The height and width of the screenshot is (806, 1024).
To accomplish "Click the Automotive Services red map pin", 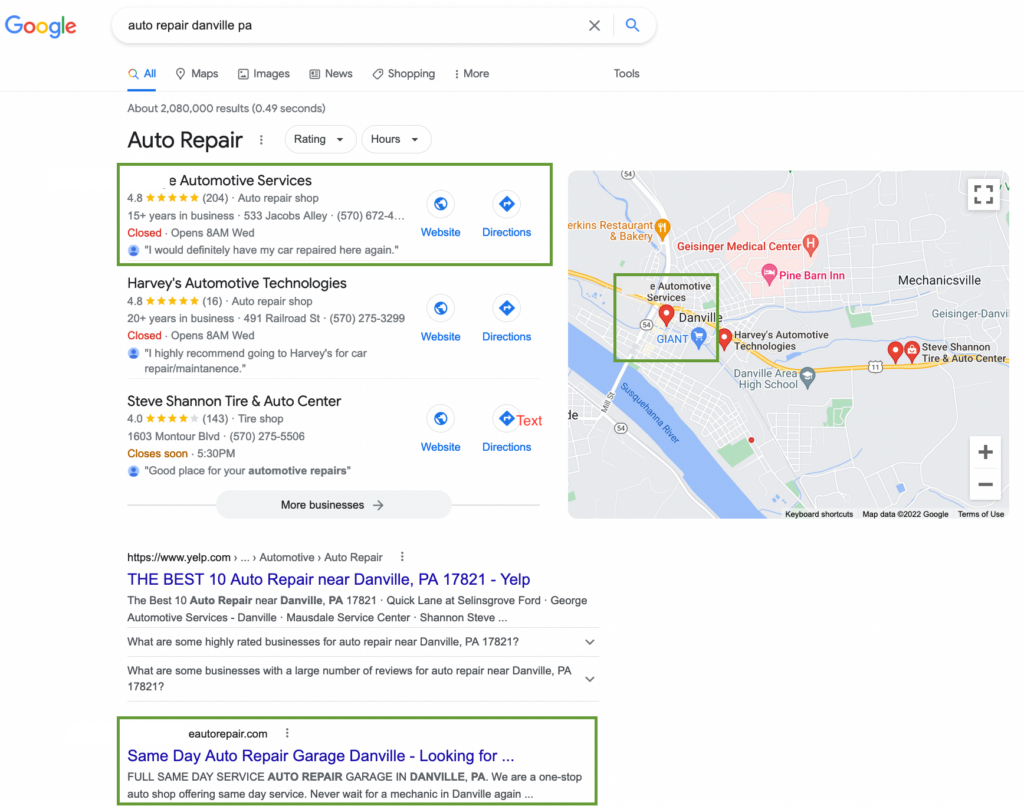I will (x=666, y=315).
